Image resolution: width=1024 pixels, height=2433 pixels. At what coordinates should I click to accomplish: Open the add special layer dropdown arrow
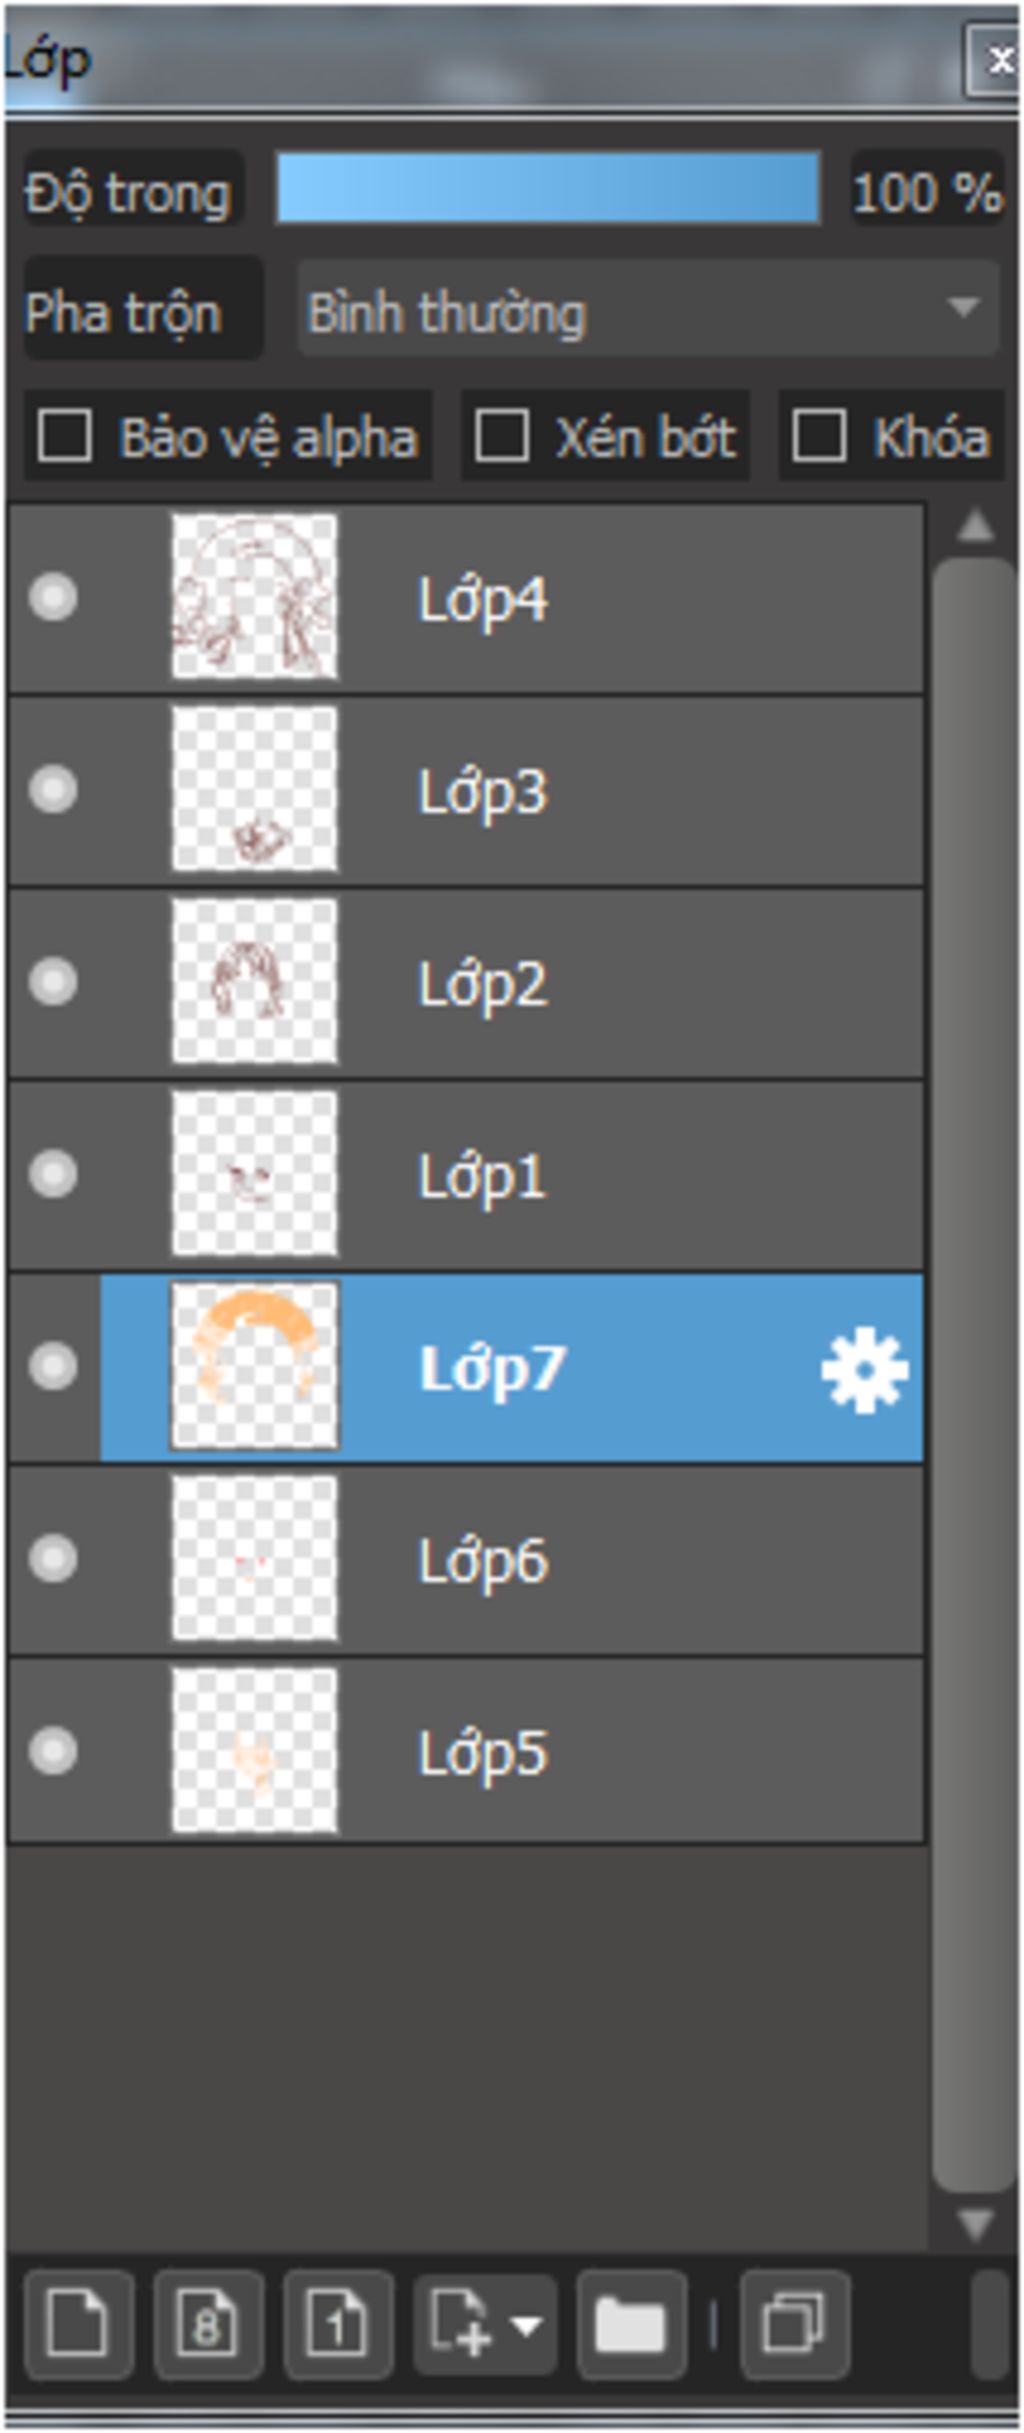click(527, 2326)
